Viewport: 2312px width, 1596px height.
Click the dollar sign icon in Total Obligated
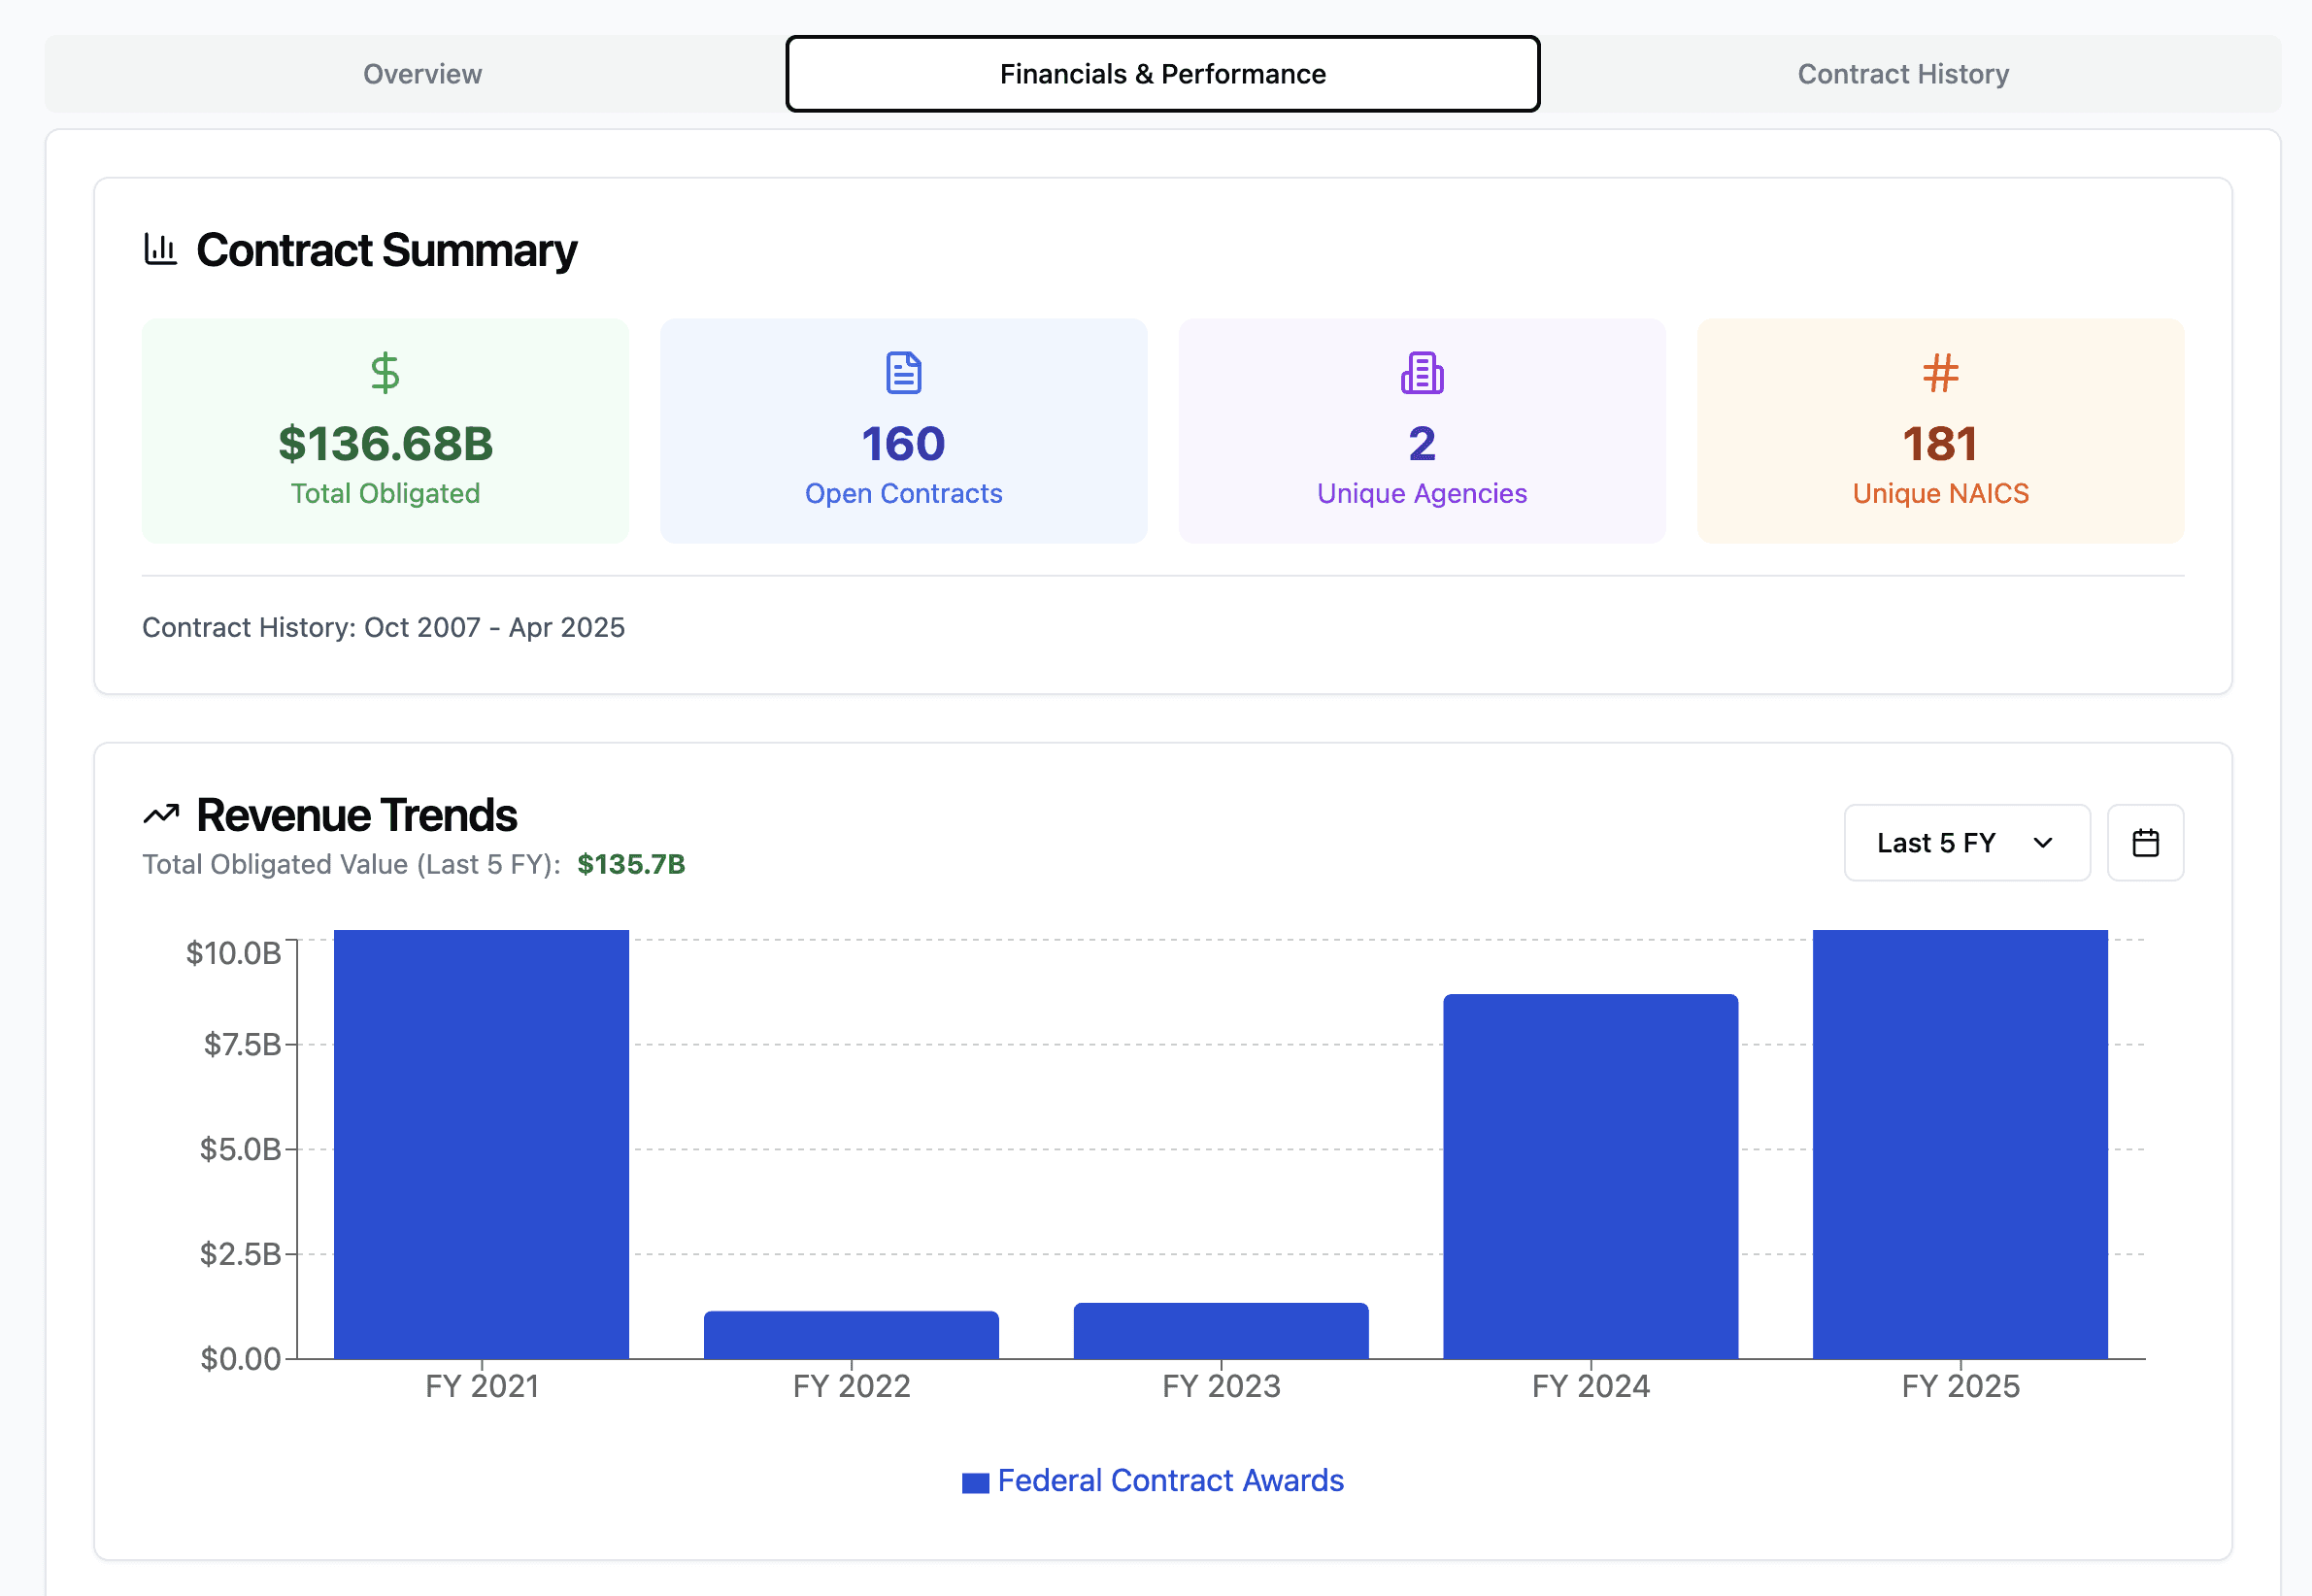[385, 373]
